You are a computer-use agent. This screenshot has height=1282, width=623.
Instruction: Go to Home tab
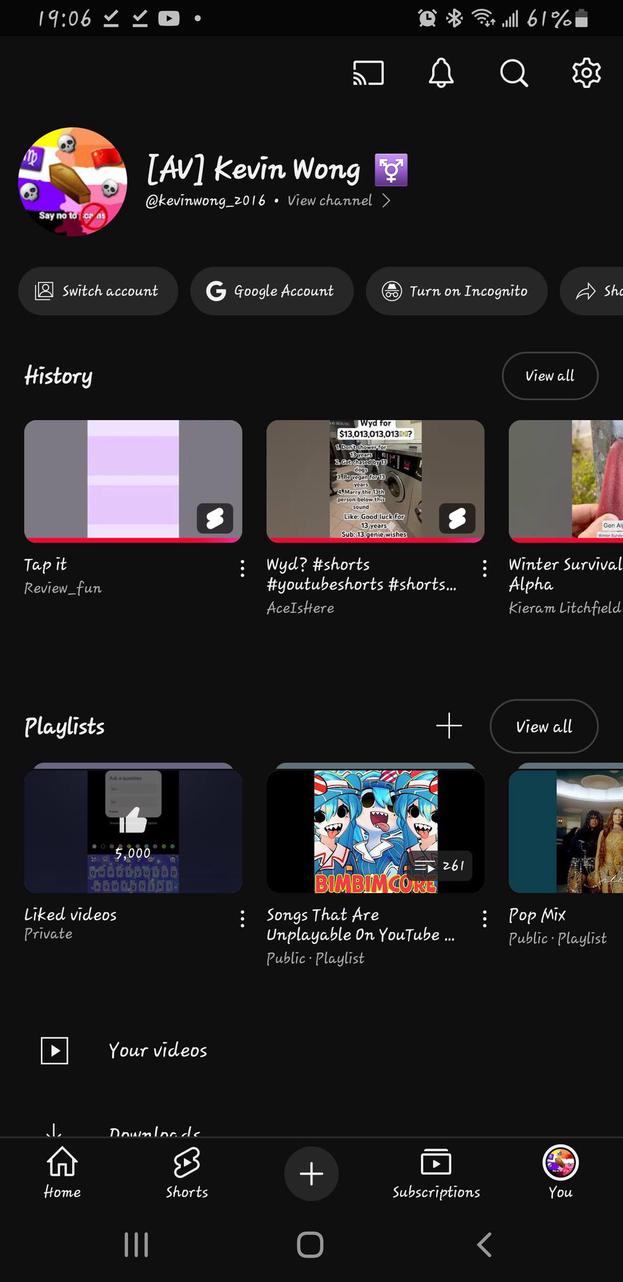click(x=62, y=1173)
